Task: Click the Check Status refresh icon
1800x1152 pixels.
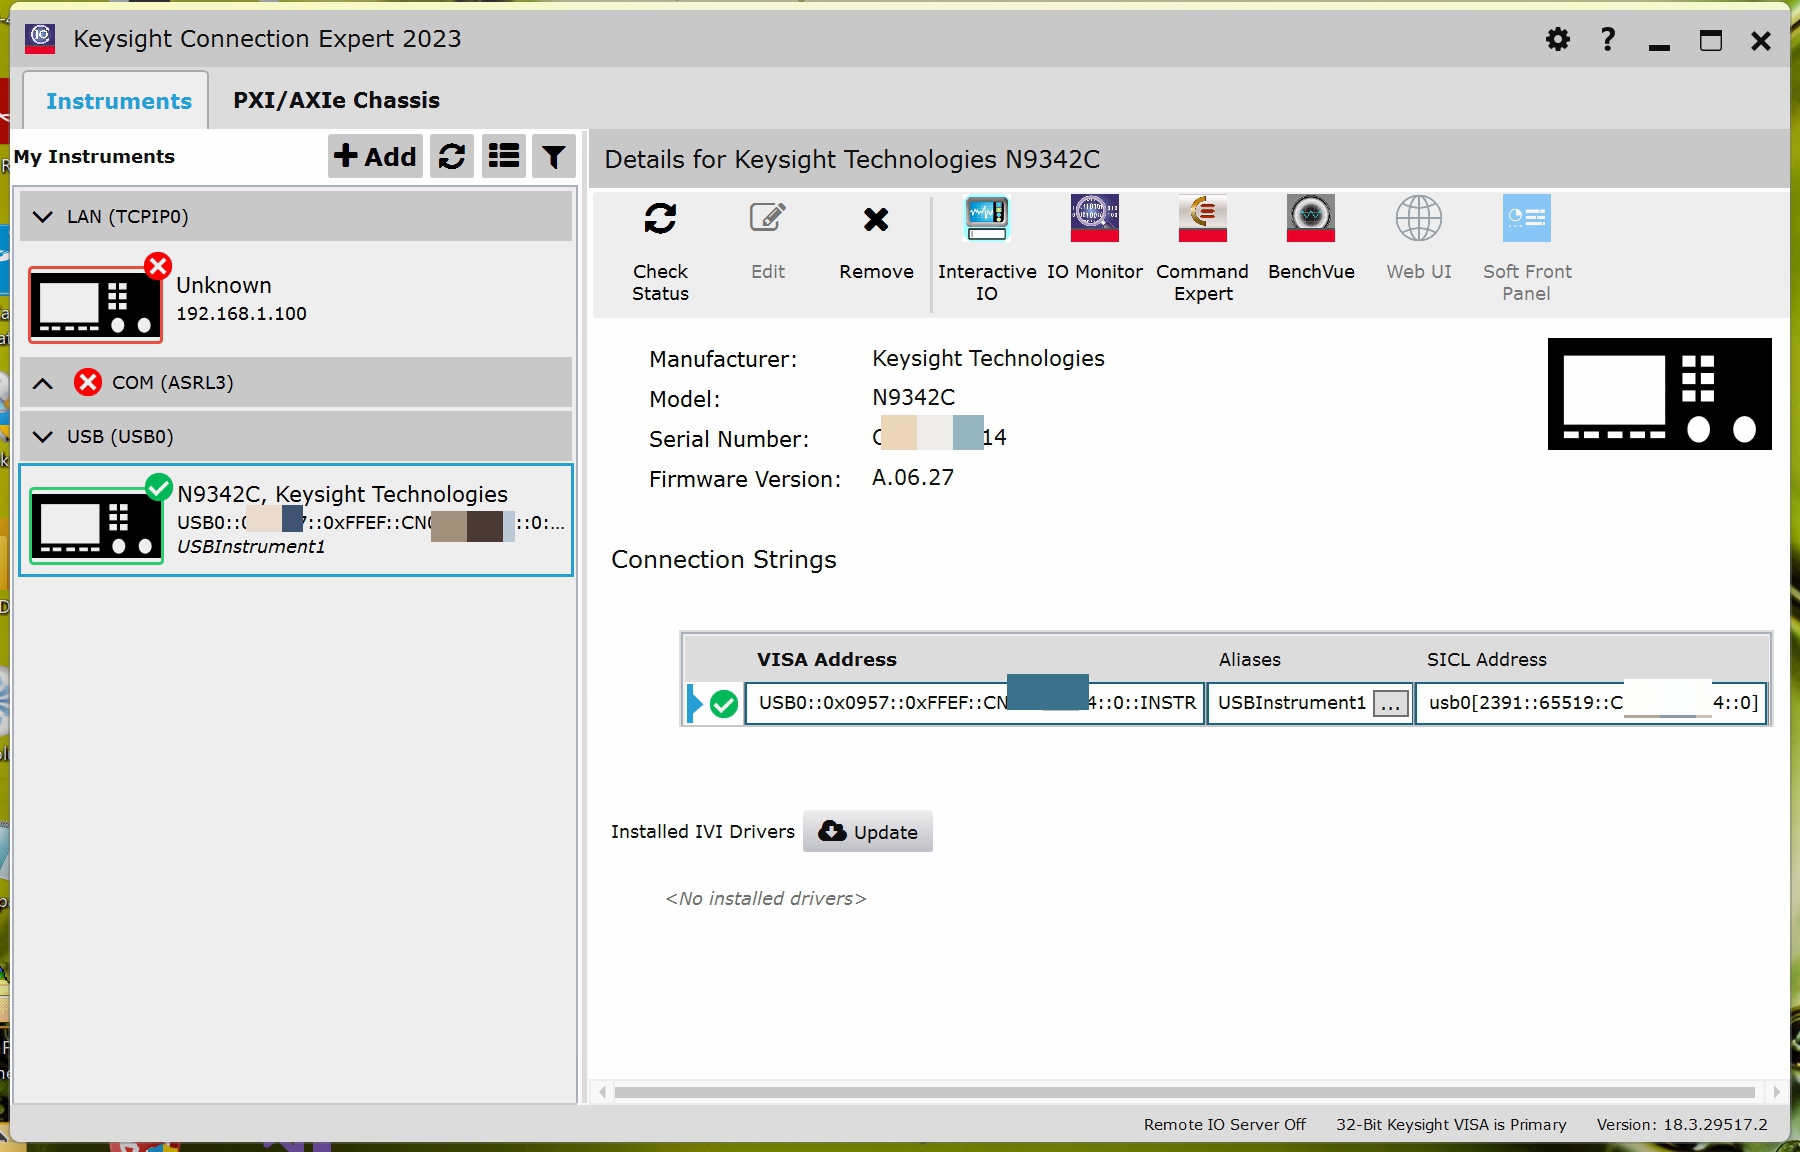Action: tap(660, 218)
